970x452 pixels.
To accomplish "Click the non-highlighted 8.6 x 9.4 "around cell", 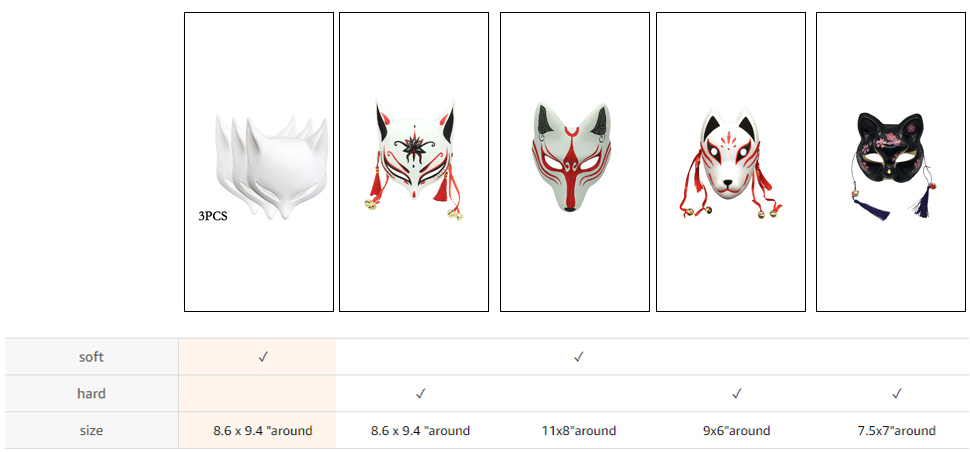I will click(x=421, y=430).
